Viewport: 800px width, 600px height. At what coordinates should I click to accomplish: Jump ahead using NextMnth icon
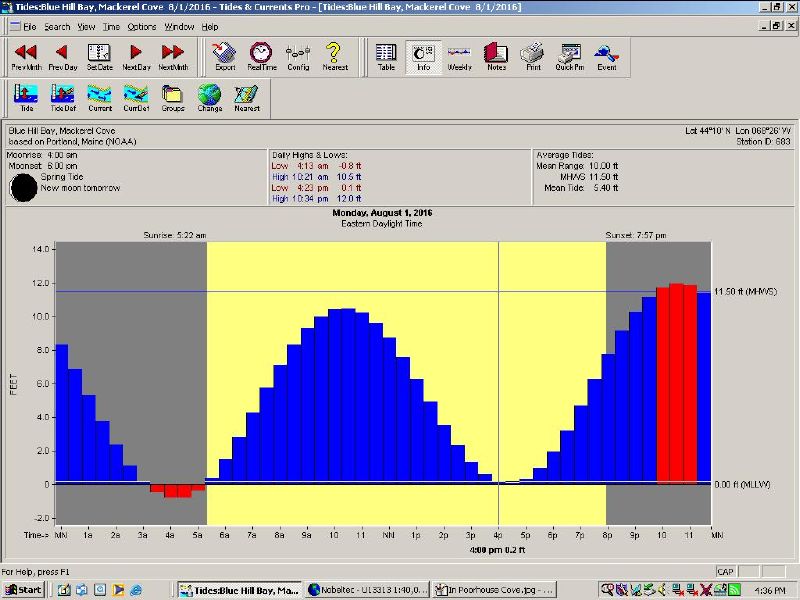(173, 56)
